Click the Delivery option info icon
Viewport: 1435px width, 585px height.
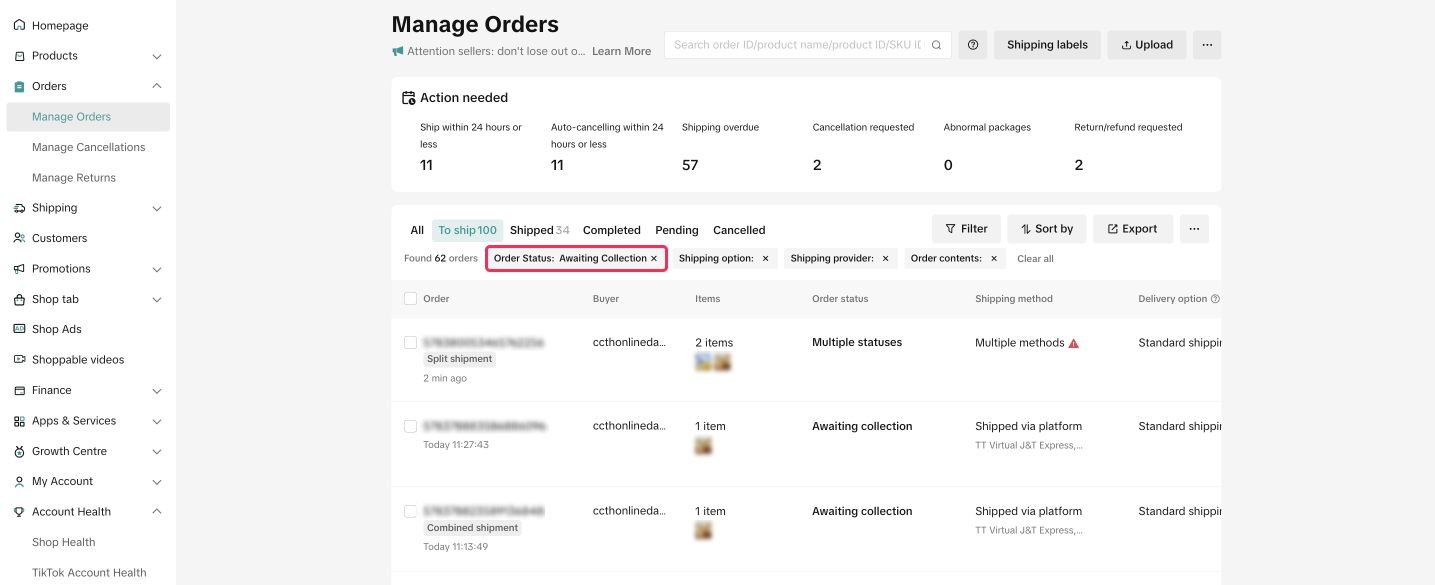[1215, 299]
